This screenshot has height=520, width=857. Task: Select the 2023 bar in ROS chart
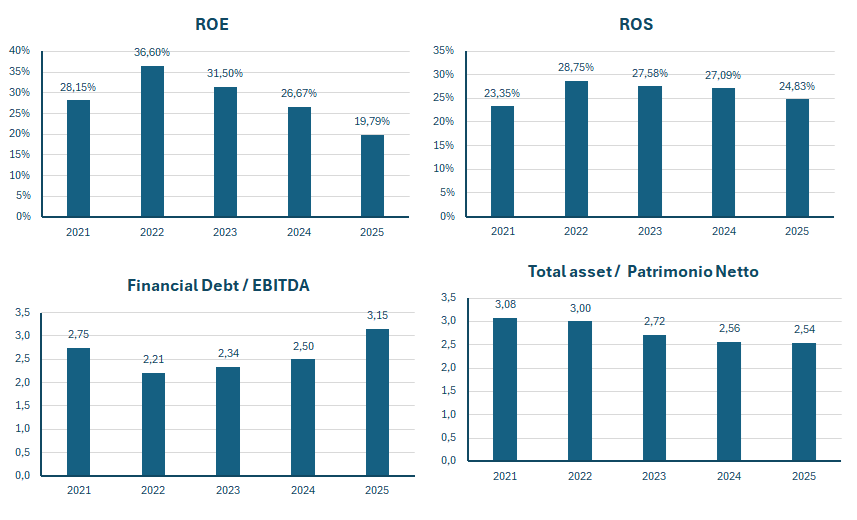(650, 151)
